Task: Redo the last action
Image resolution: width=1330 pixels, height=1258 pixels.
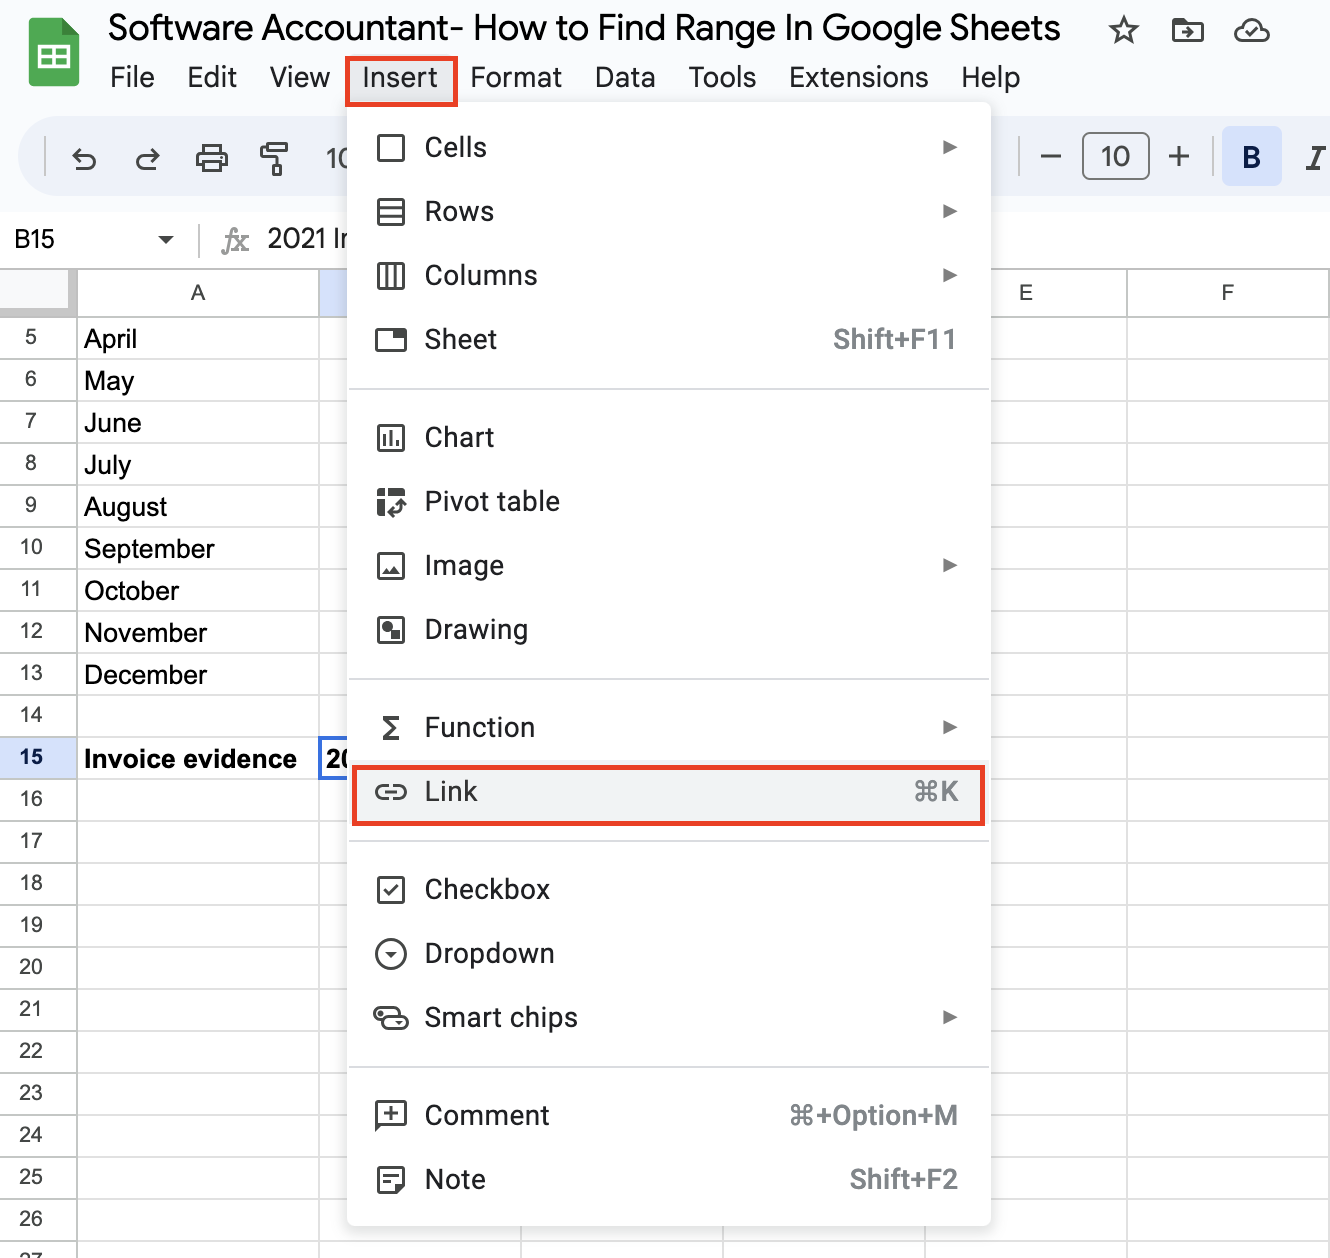Action: [x=148, y=158]
